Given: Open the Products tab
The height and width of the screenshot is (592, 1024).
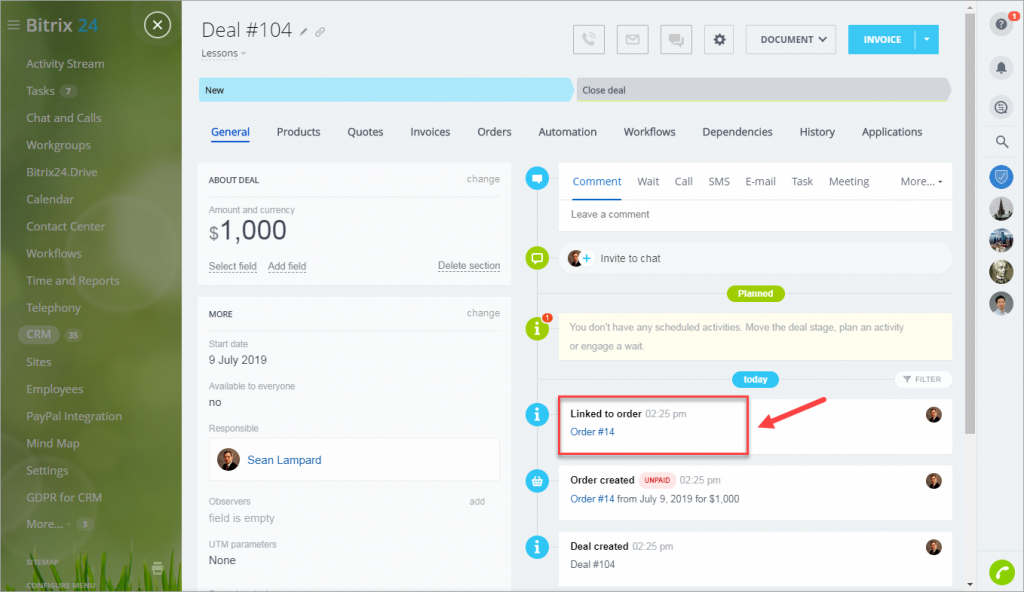Looking at the screenshot, I should click(x=298, y=132).
